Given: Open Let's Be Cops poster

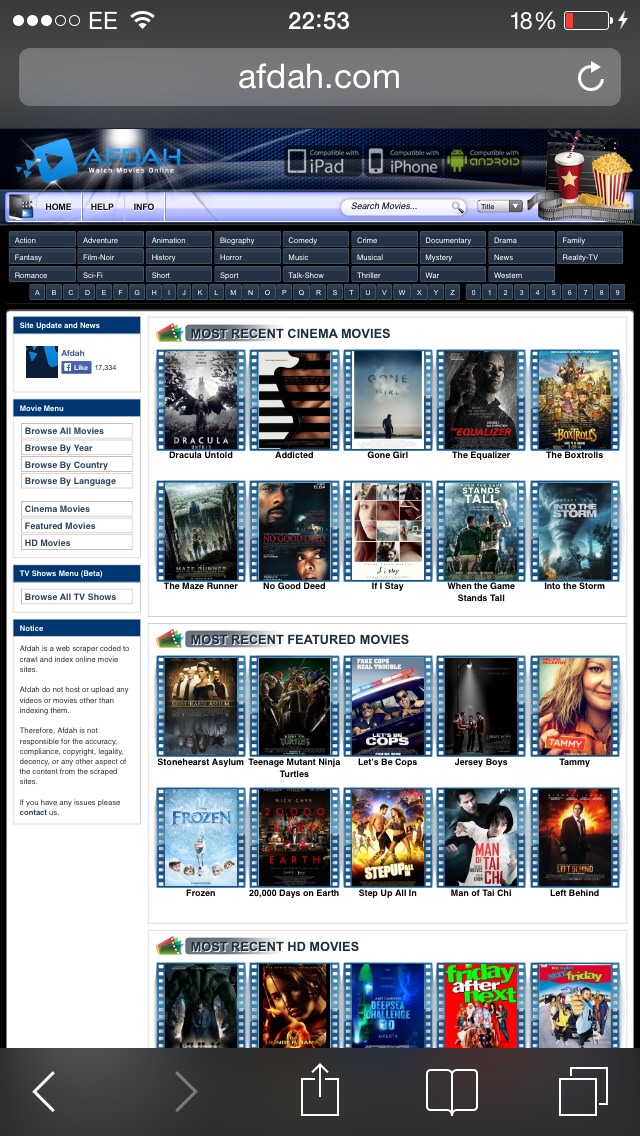Looking at the screenshot, I should click(x=388, y=706).
